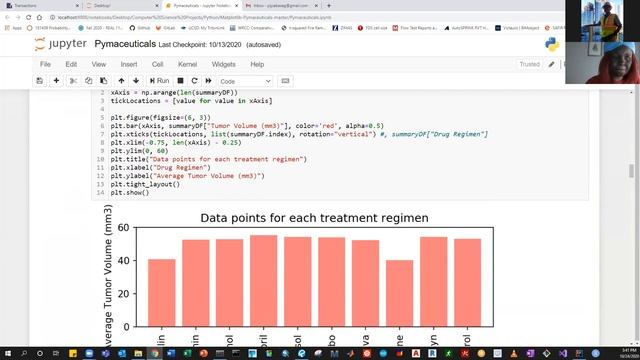Go to the browser home page
640x360 pixels.
tap(39, 18)
